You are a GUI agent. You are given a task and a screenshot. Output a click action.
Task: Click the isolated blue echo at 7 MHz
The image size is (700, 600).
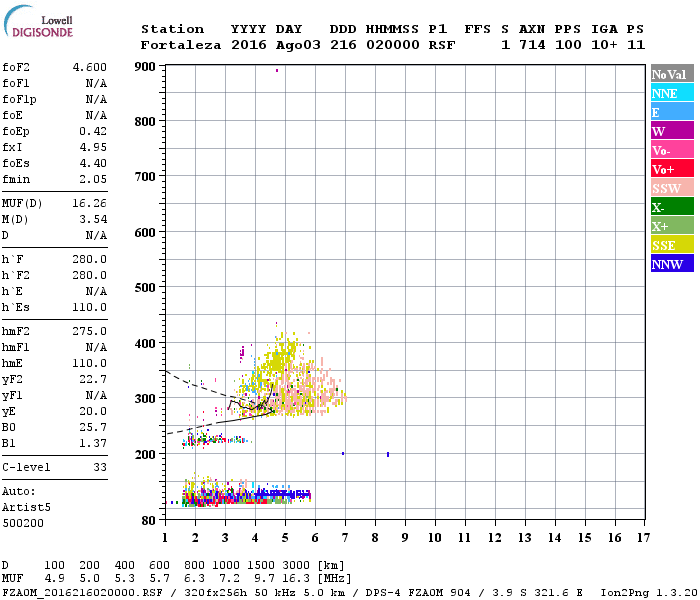click(x=343, y=454)
